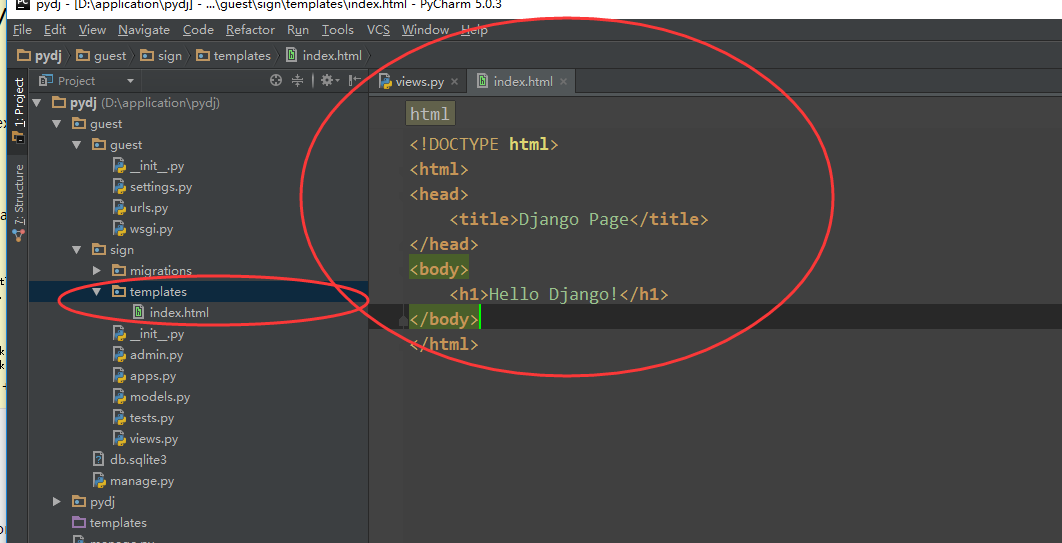
Task: Select manage.py in project tree
Action: [142, 481]
